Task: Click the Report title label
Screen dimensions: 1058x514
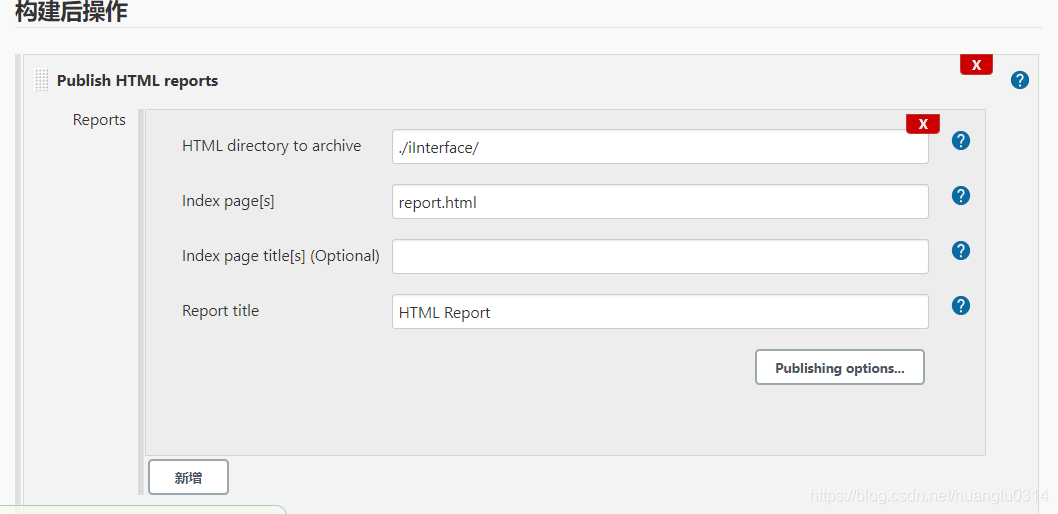Action: [220, 310]
